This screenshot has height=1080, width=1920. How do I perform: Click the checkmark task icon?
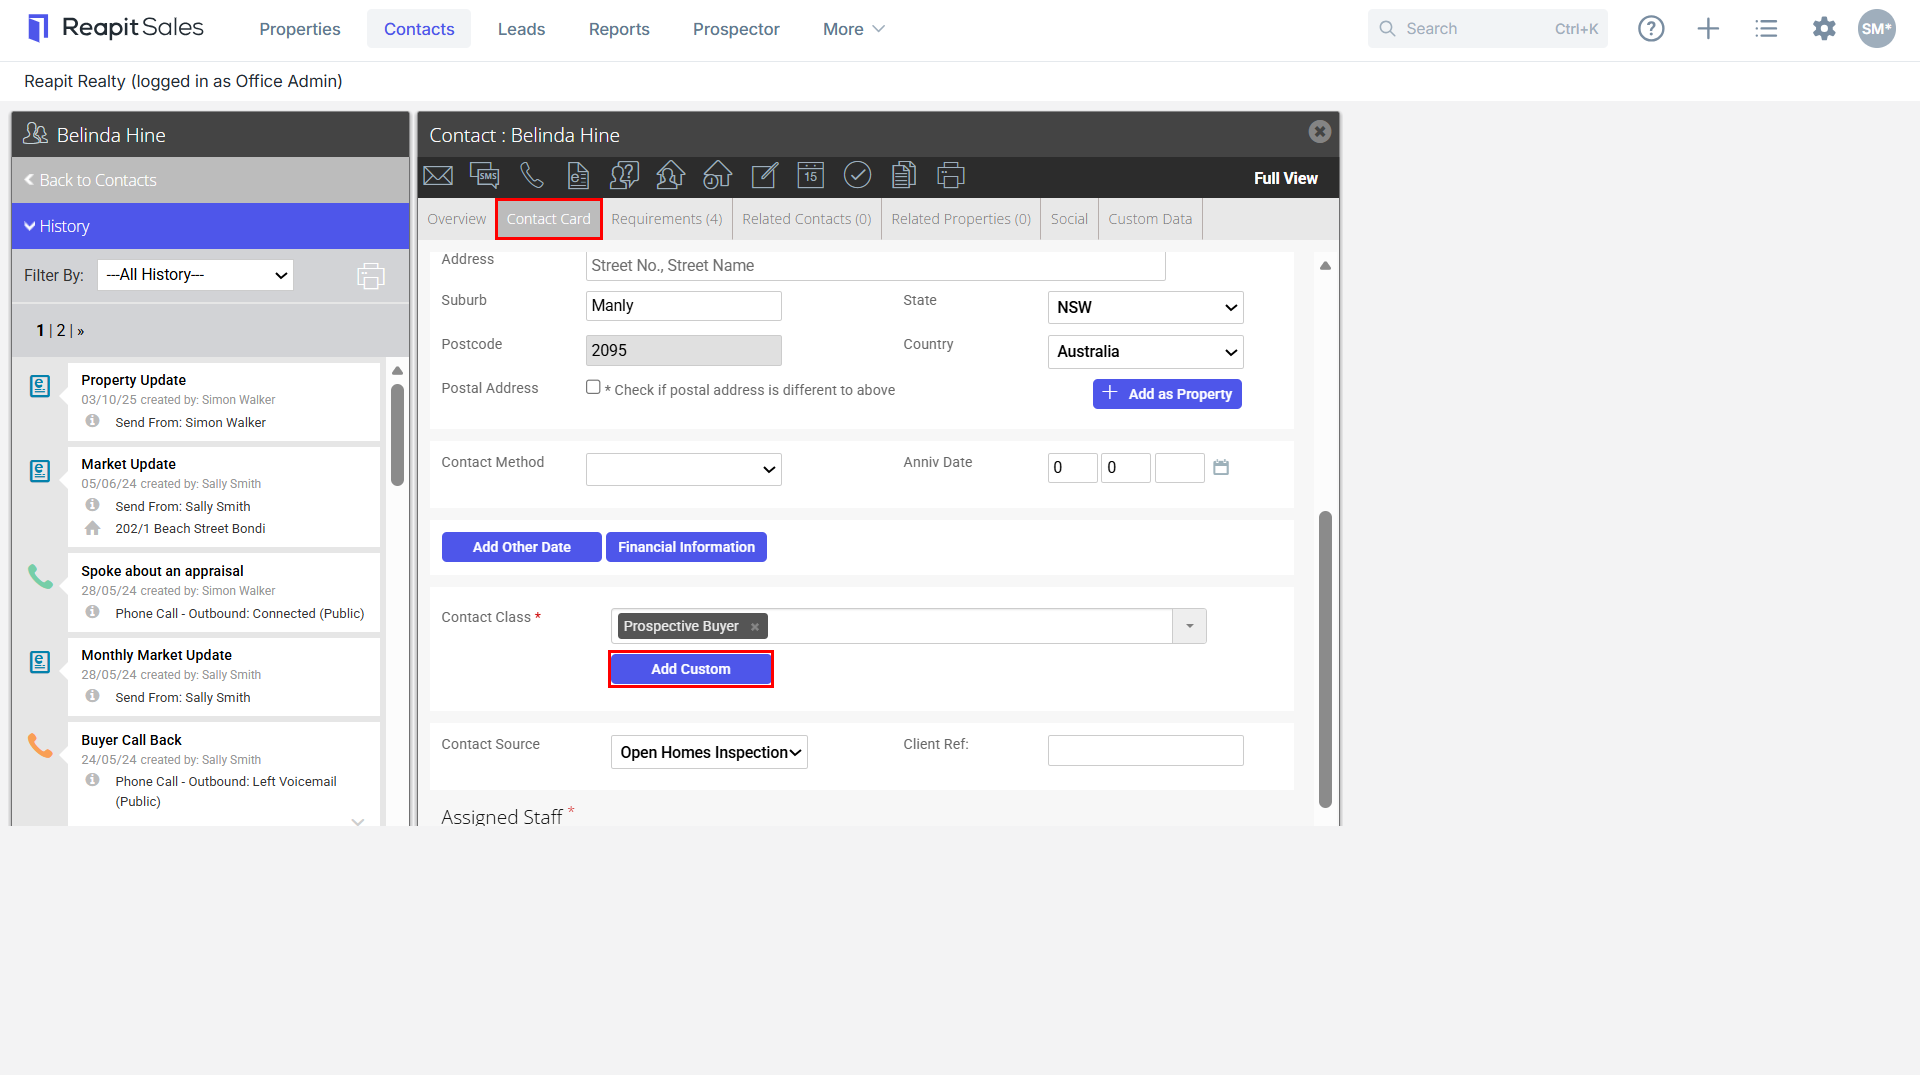(857, 175)
